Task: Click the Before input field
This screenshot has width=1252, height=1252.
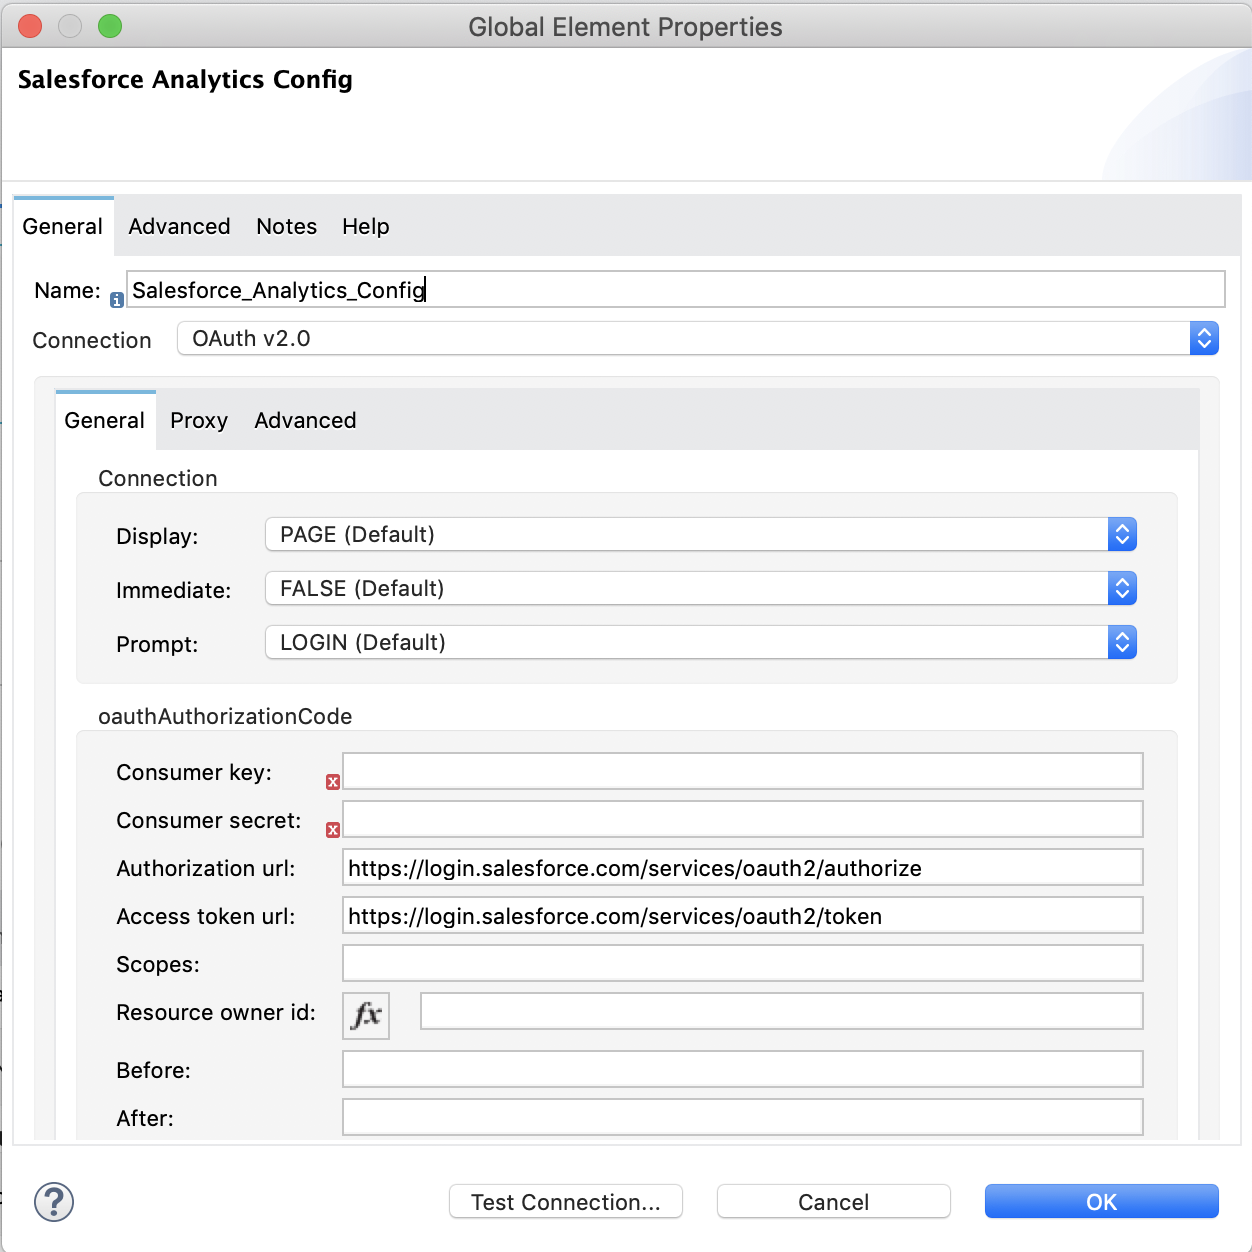Action: pos(742,1068)
